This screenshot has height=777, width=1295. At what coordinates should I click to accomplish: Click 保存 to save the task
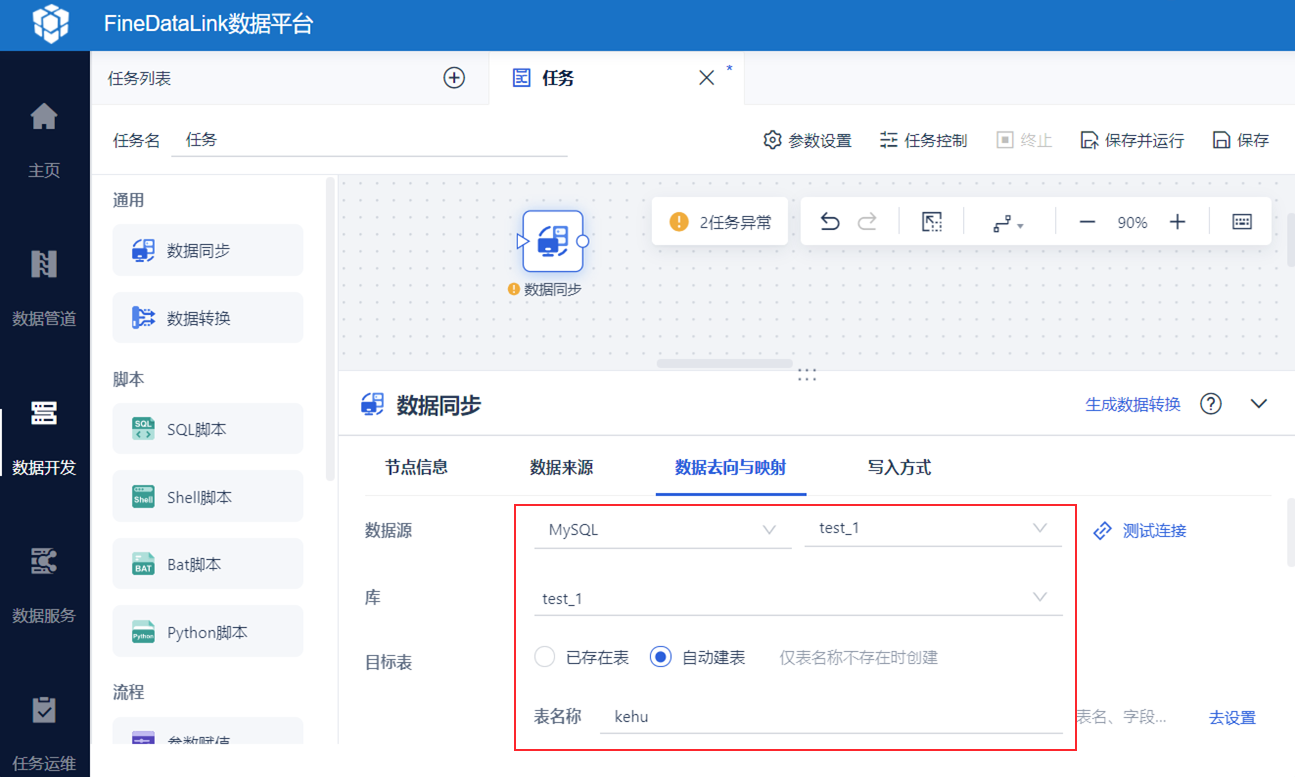(x=1240, y=140)
